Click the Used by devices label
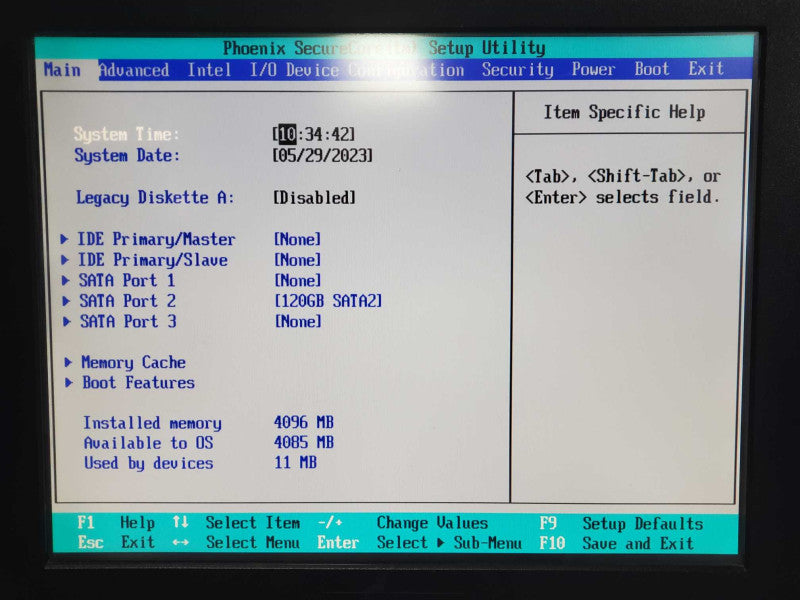The width and height of the screenshot is (800, 600). coord(148,463)
